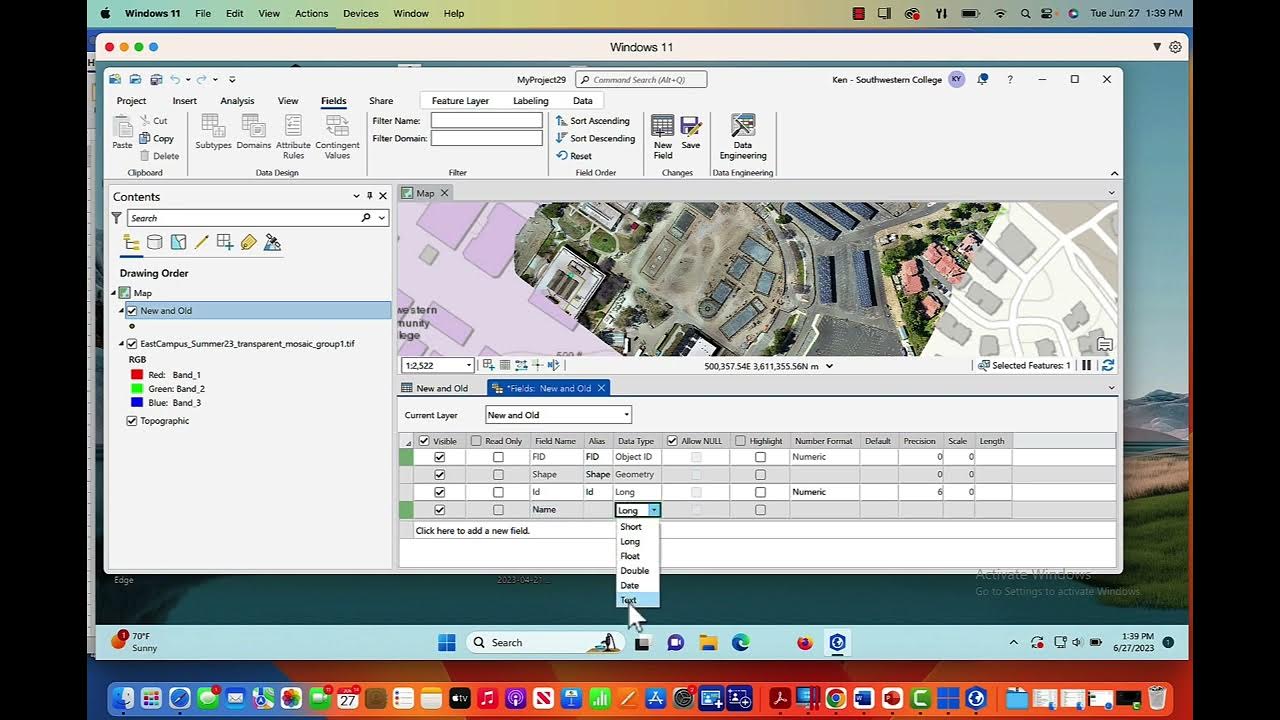Check Read Only for the Name field

[x=498, y=510]
